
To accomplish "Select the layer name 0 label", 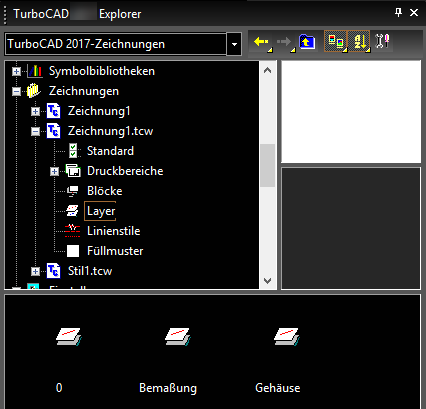I will pos(59,388).
